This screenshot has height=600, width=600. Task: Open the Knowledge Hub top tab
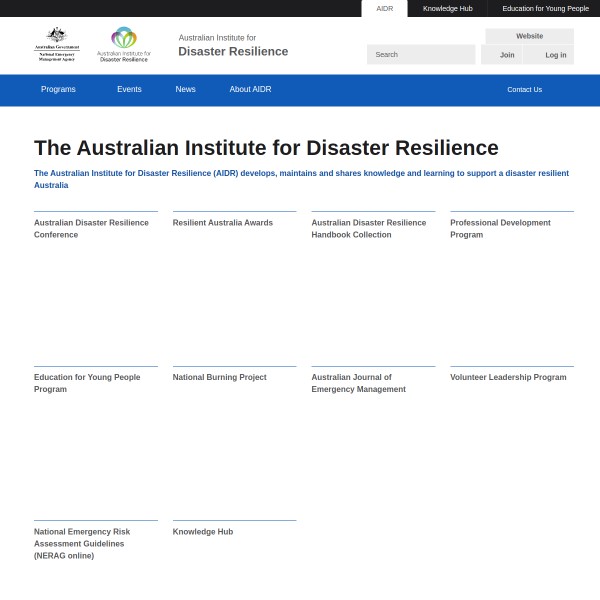coord(447,8)
